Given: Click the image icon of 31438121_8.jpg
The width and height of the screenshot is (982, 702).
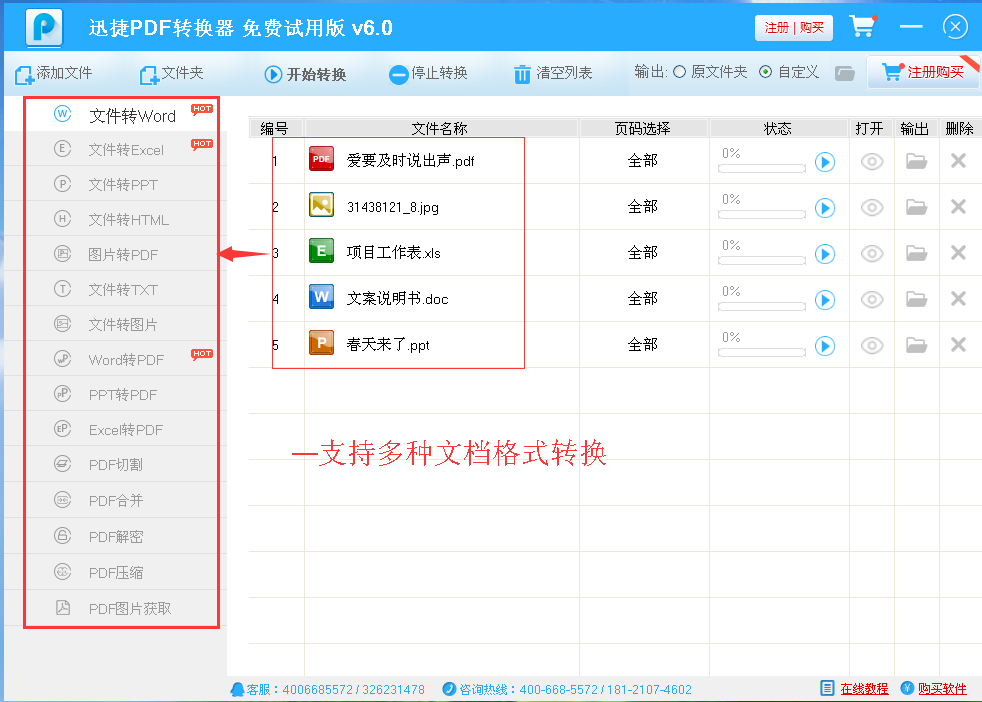Looking at the screenshot, I should [x=321, y=205].
